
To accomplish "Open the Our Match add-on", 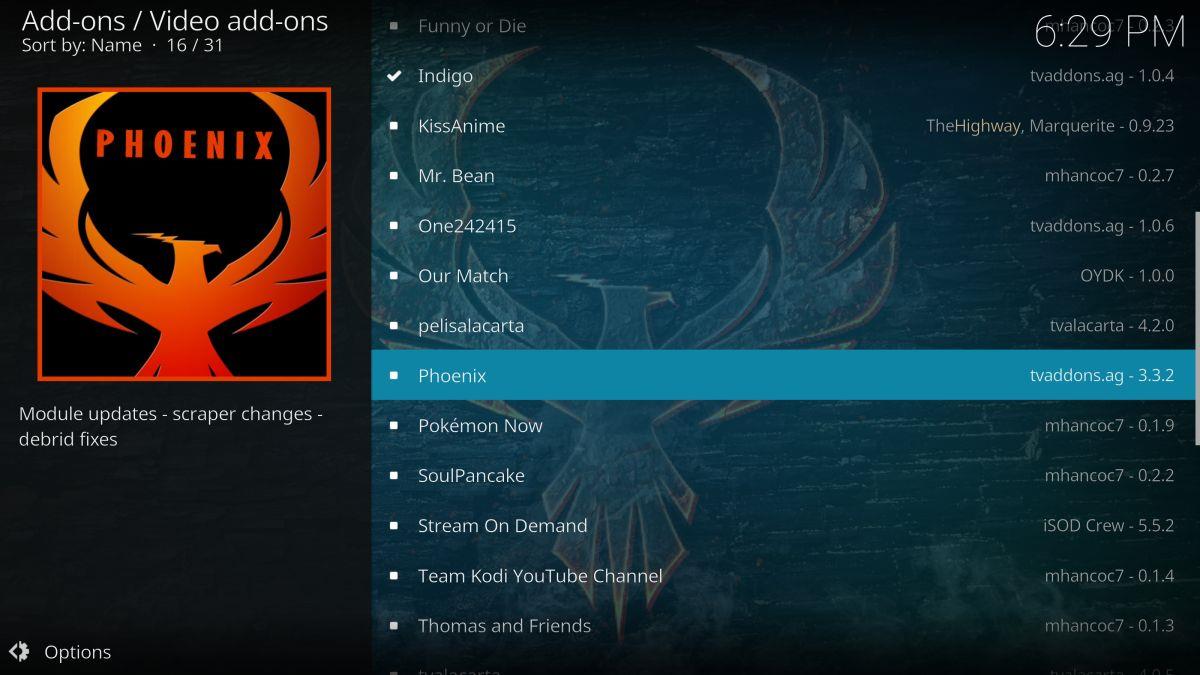I will tap(785, 275).
